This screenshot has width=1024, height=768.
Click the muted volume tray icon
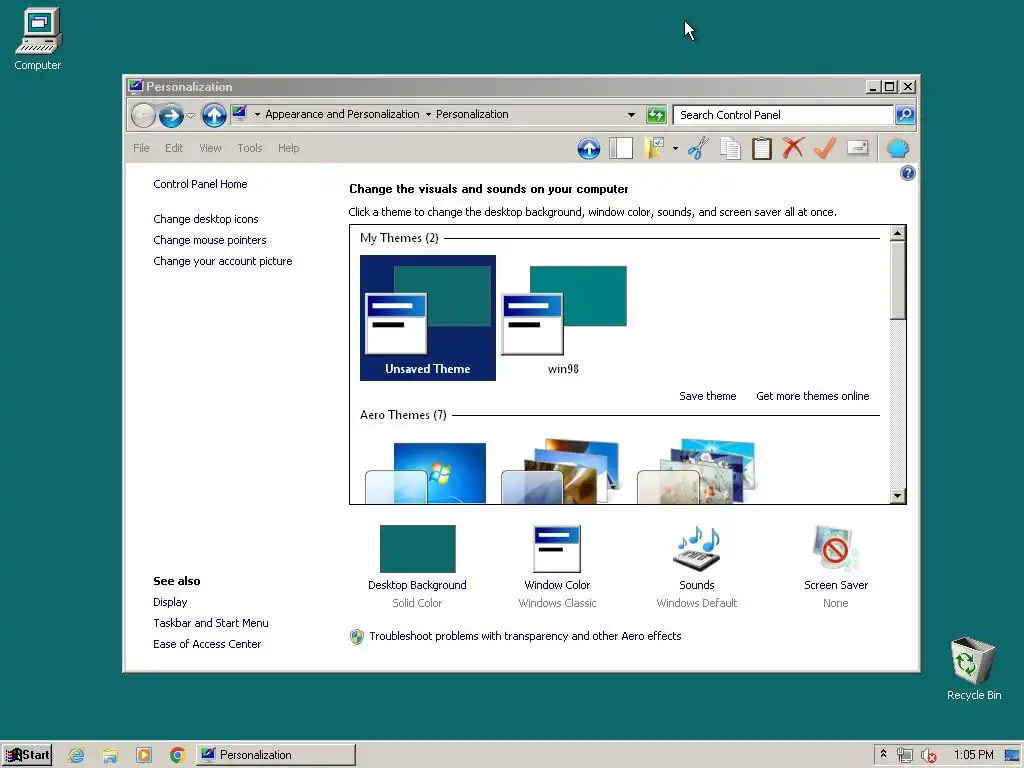(928, 756)
